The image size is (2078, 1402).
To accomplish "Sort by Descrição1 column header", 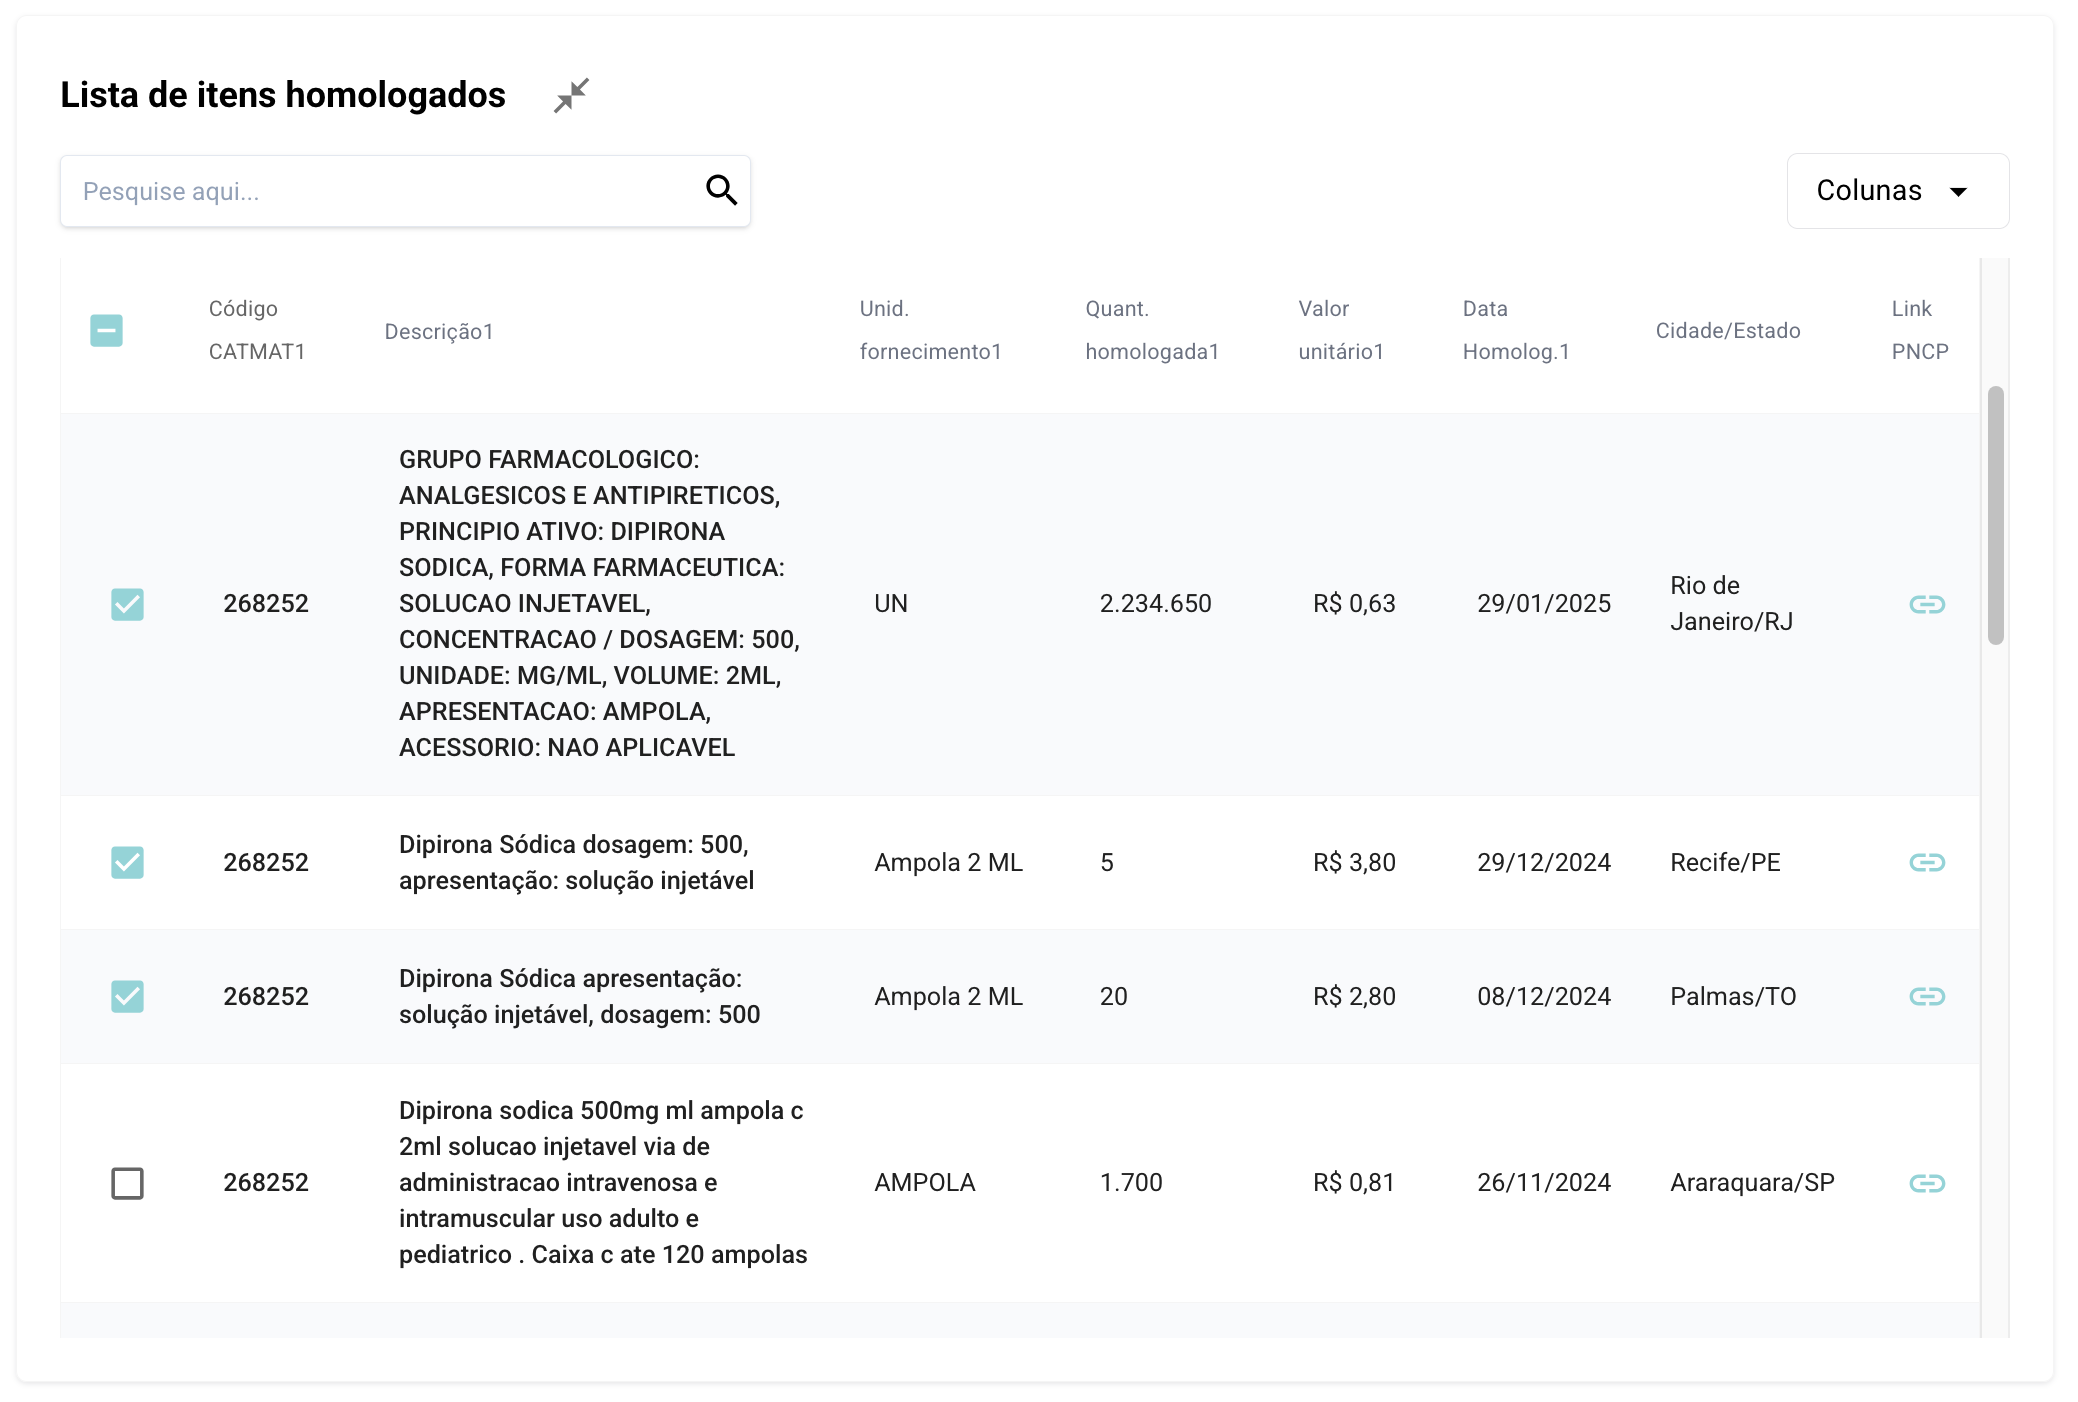I will [x=439, y=331].
